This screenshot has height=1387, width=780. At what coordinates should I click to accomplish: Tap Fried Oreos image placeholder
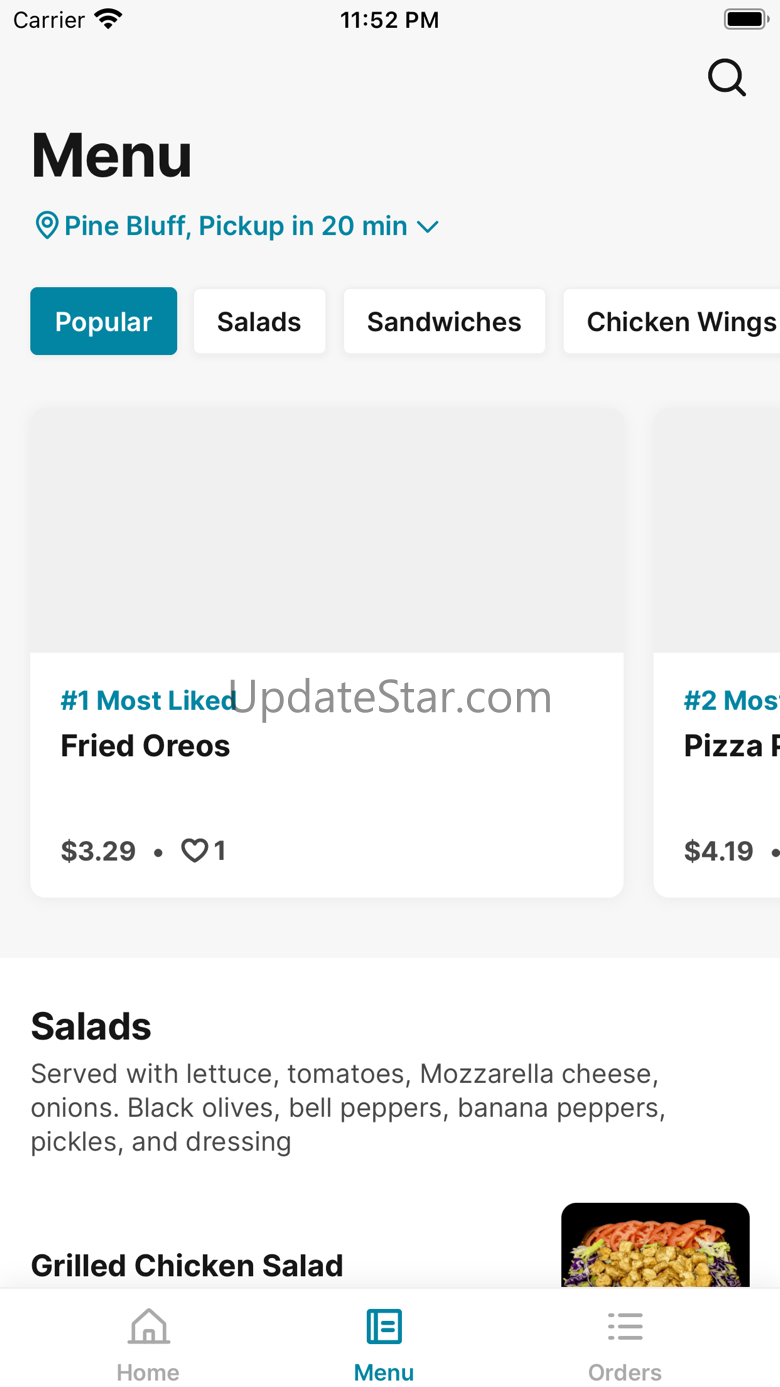(x=327, y=530)
